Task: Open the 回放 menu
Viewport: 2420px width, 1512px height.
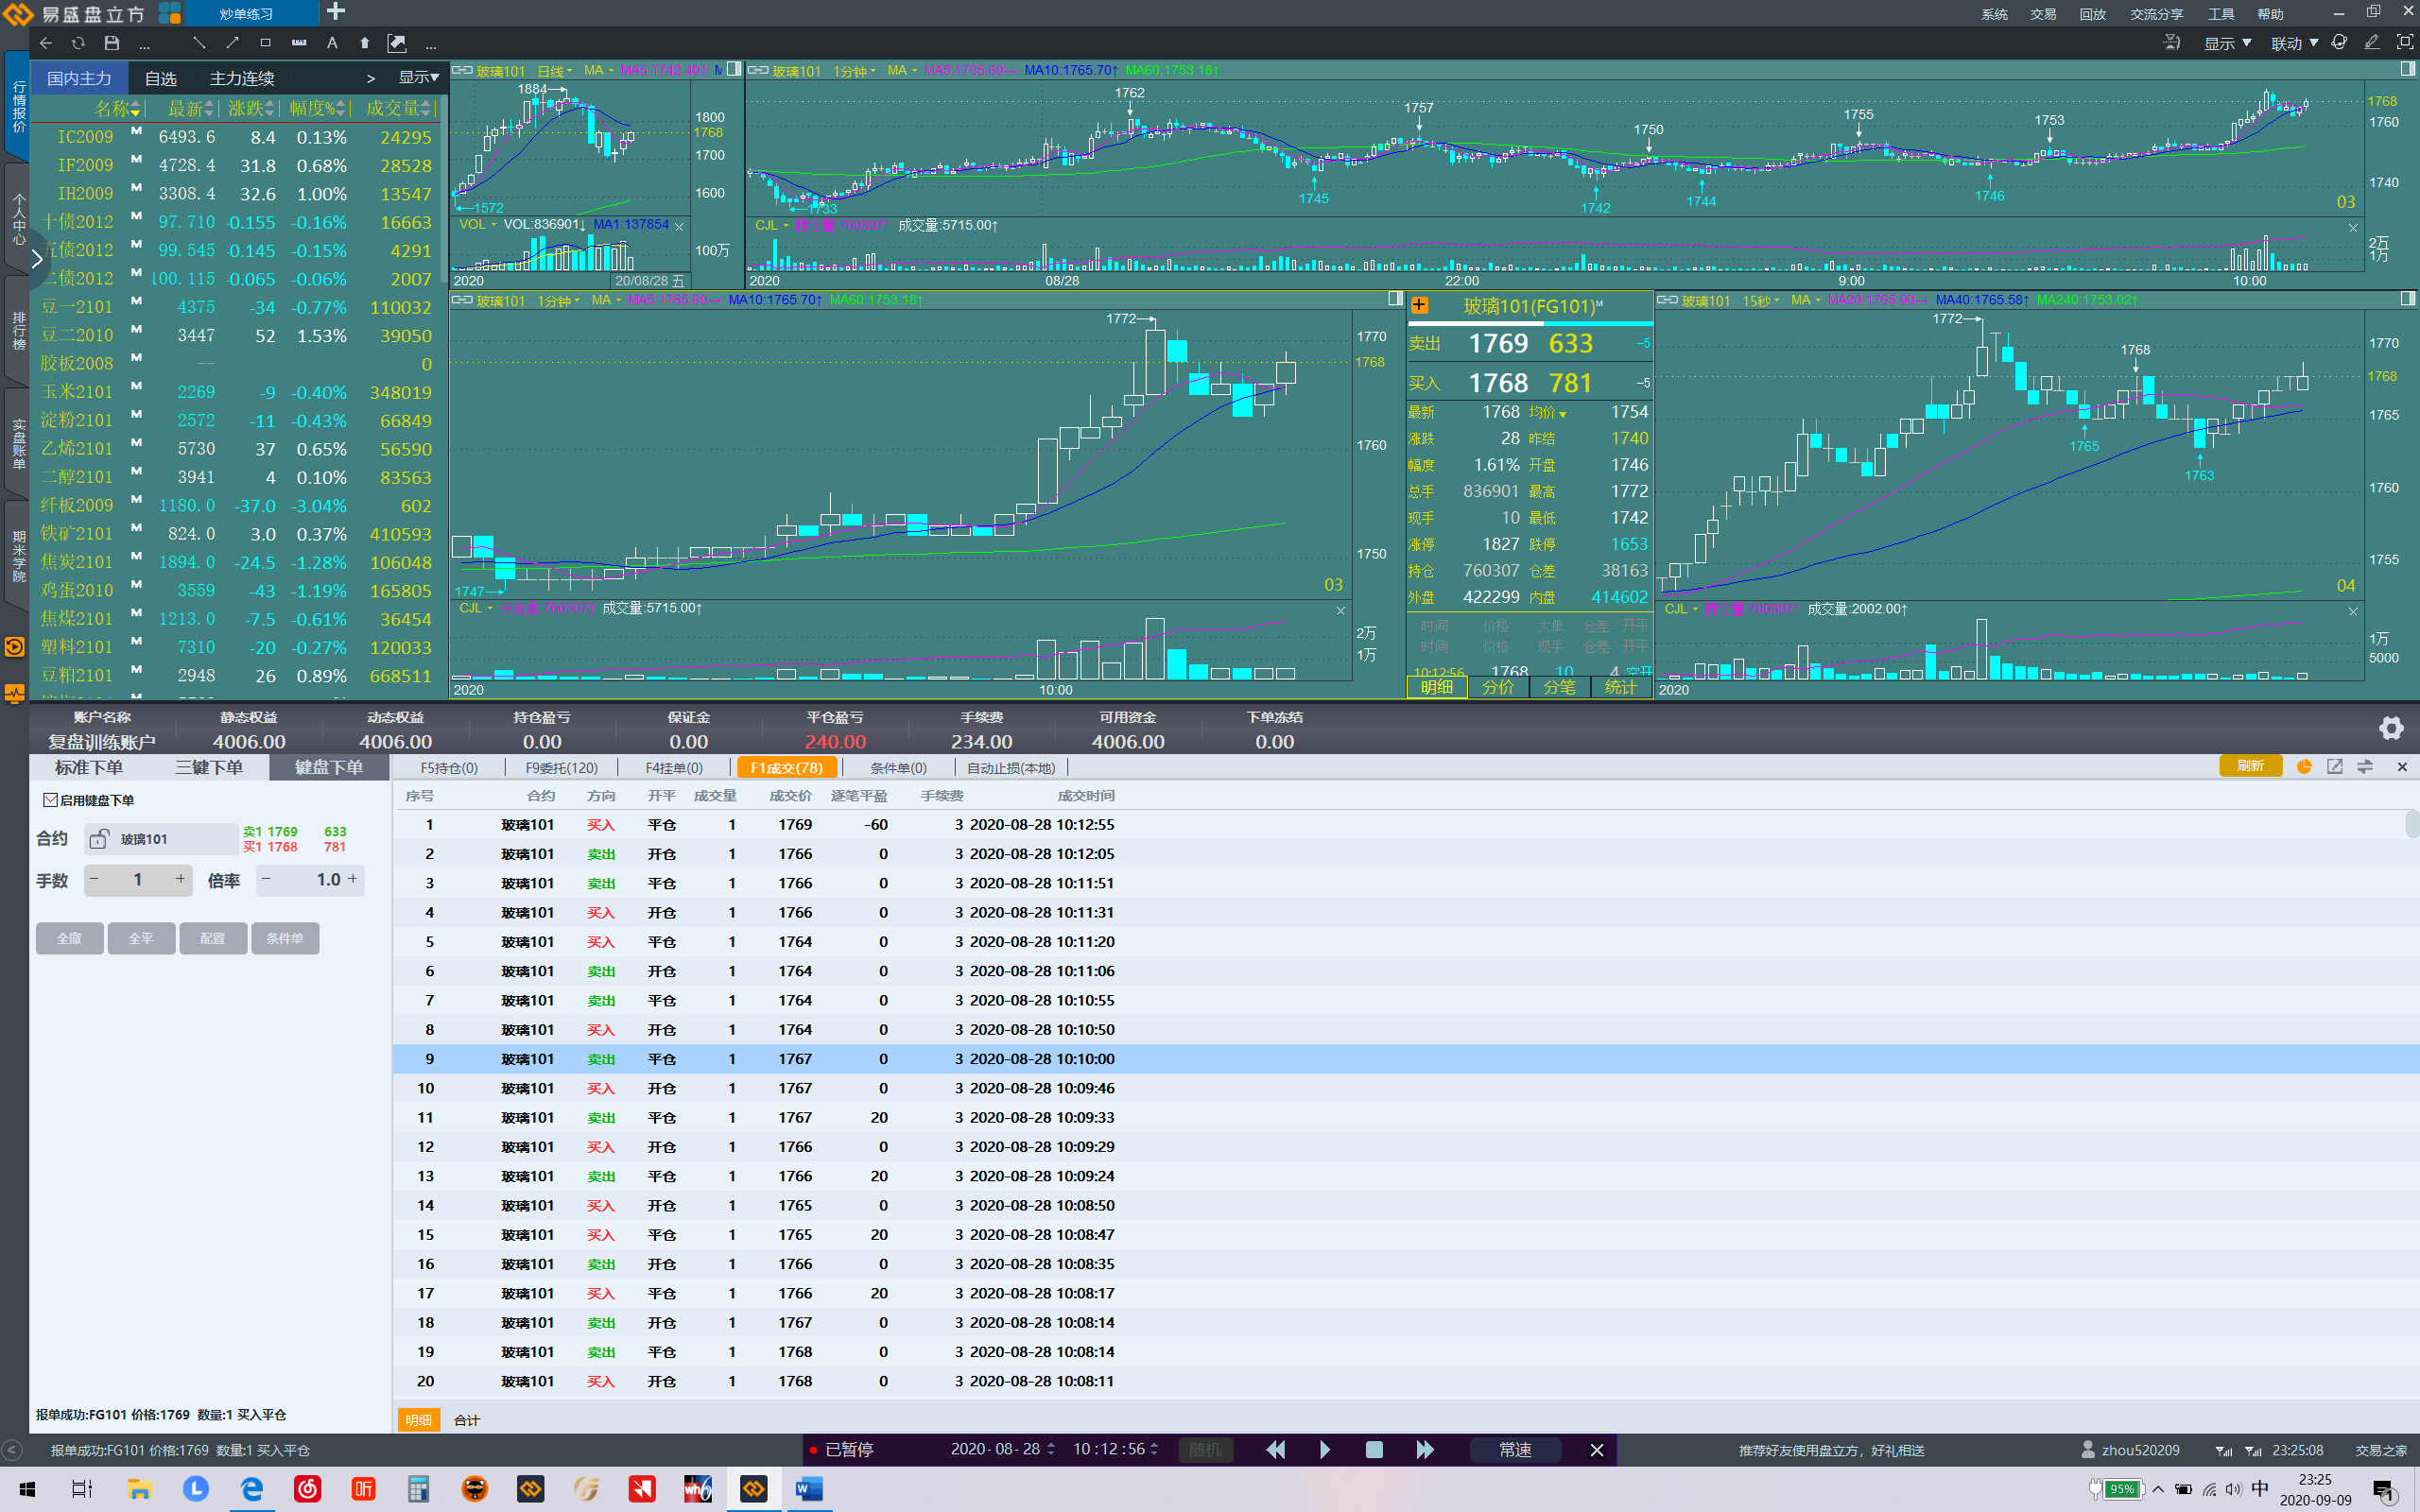Action: pos(2092,14)
